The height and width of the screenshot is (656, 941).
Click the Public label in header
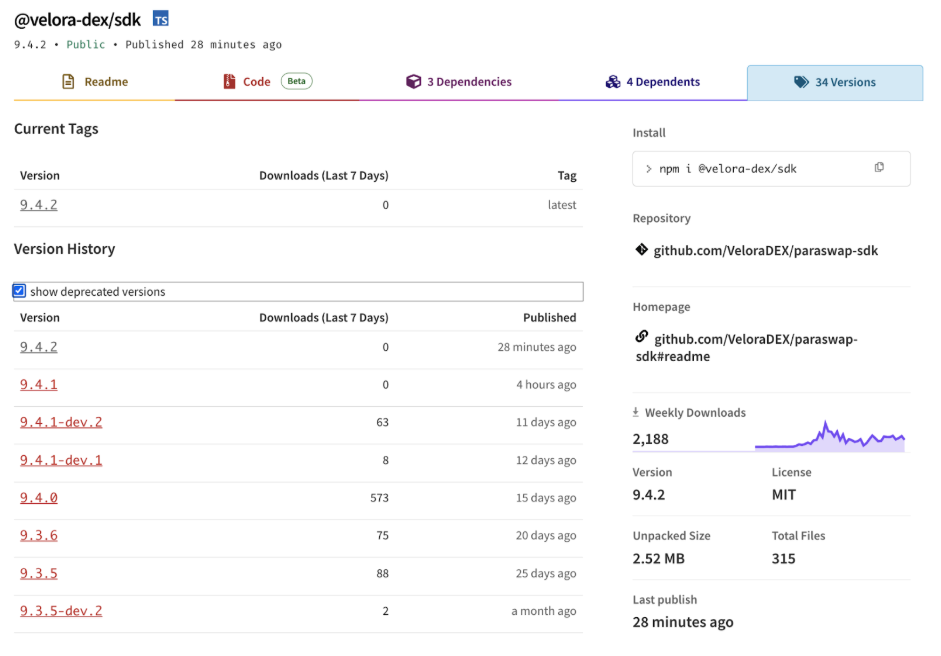click(85, 44)
